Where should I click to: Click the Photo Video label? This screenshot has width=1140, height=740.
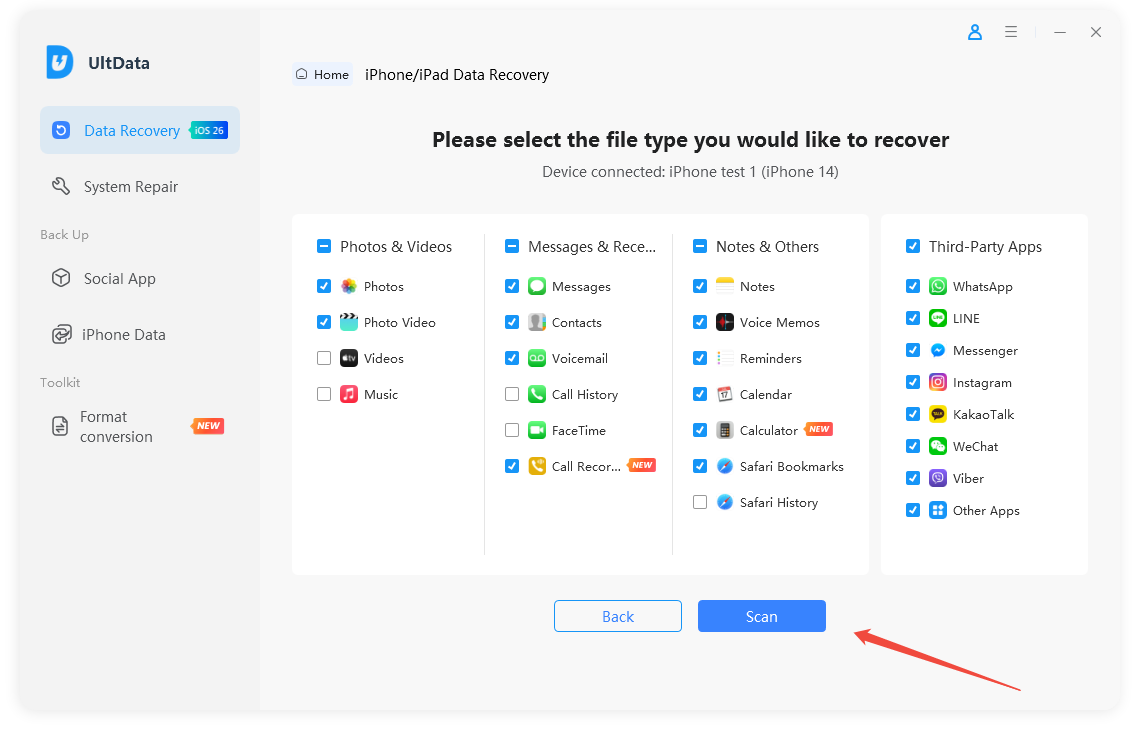tap(400, 323)
